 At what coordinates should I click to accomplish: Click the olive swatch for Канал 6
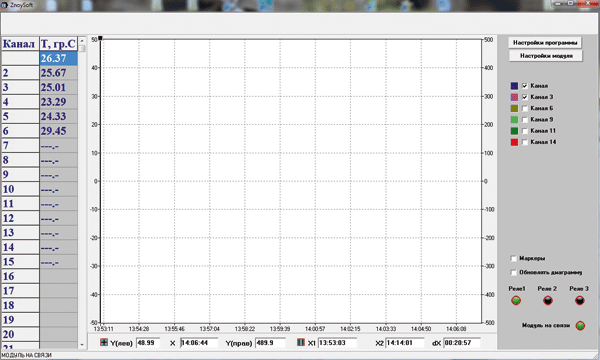[514, 108]
